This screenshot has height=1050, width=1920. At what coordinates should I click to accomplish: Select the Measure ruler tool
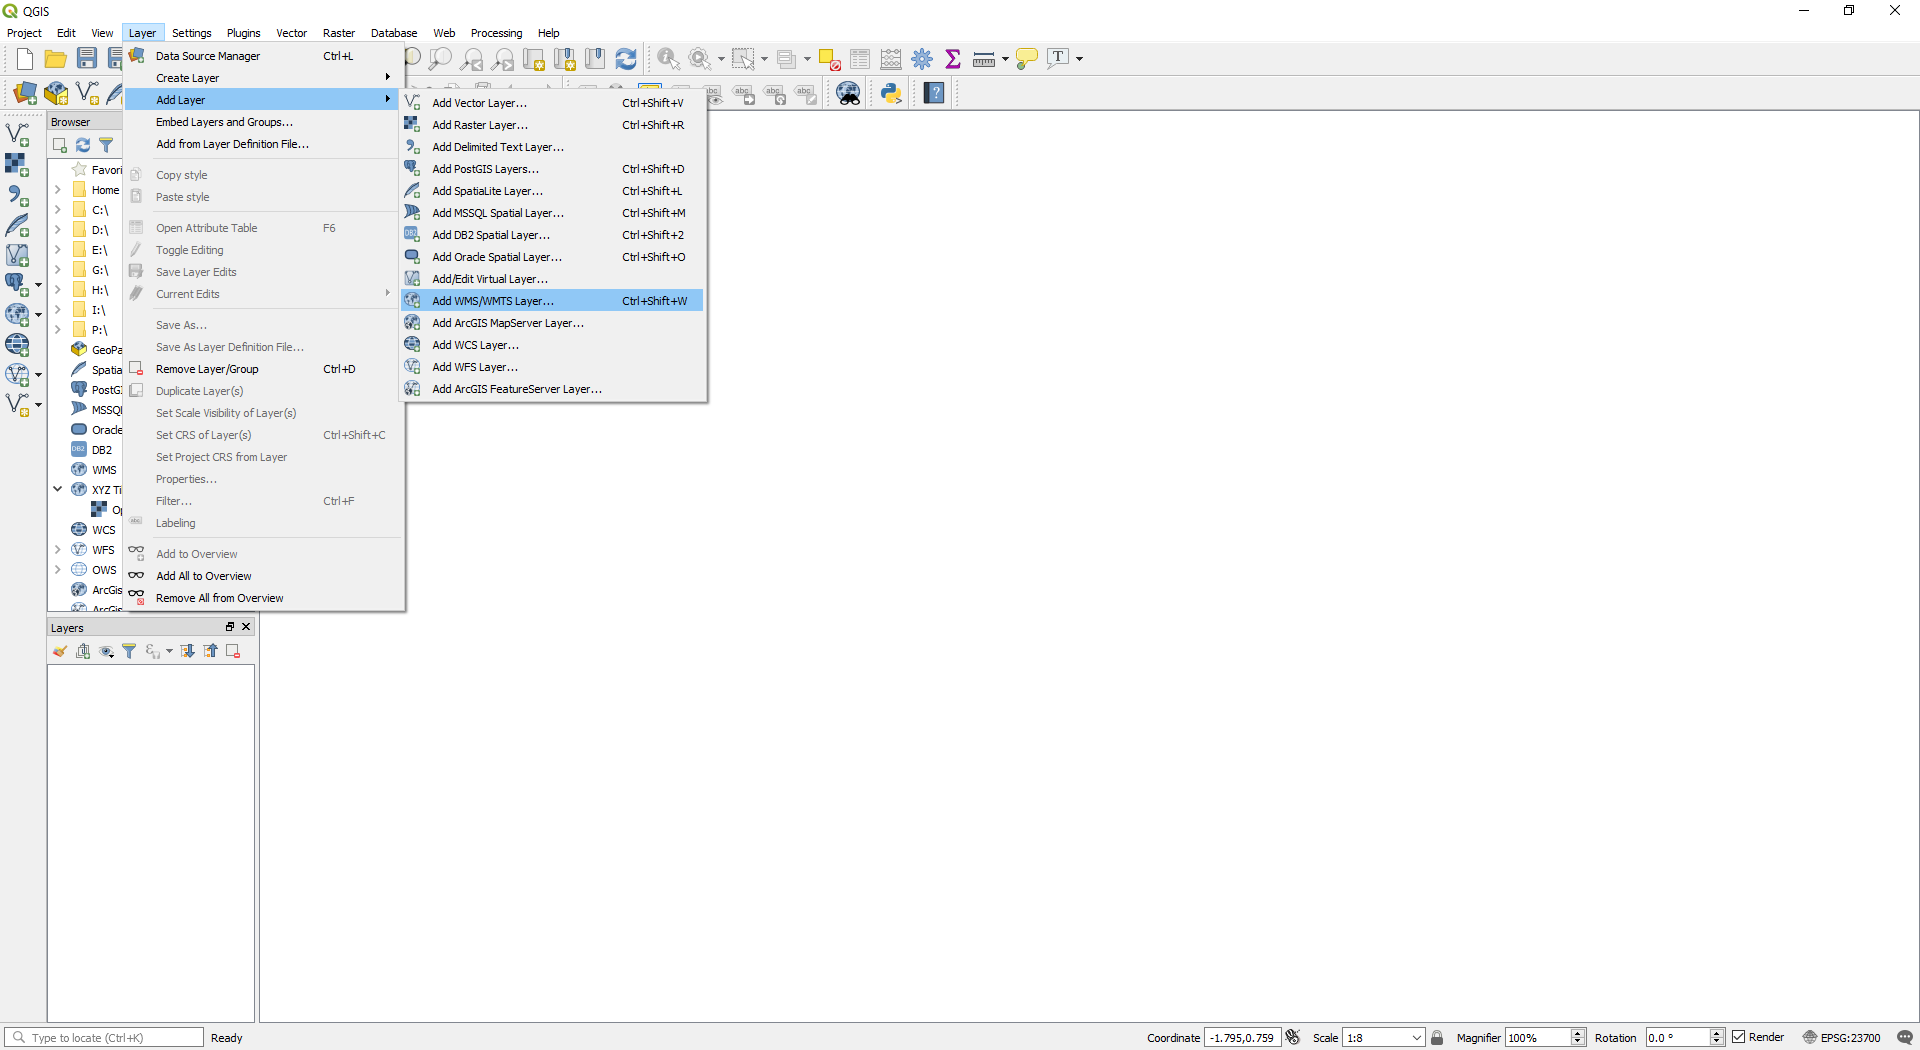click(x=984, y=59)
